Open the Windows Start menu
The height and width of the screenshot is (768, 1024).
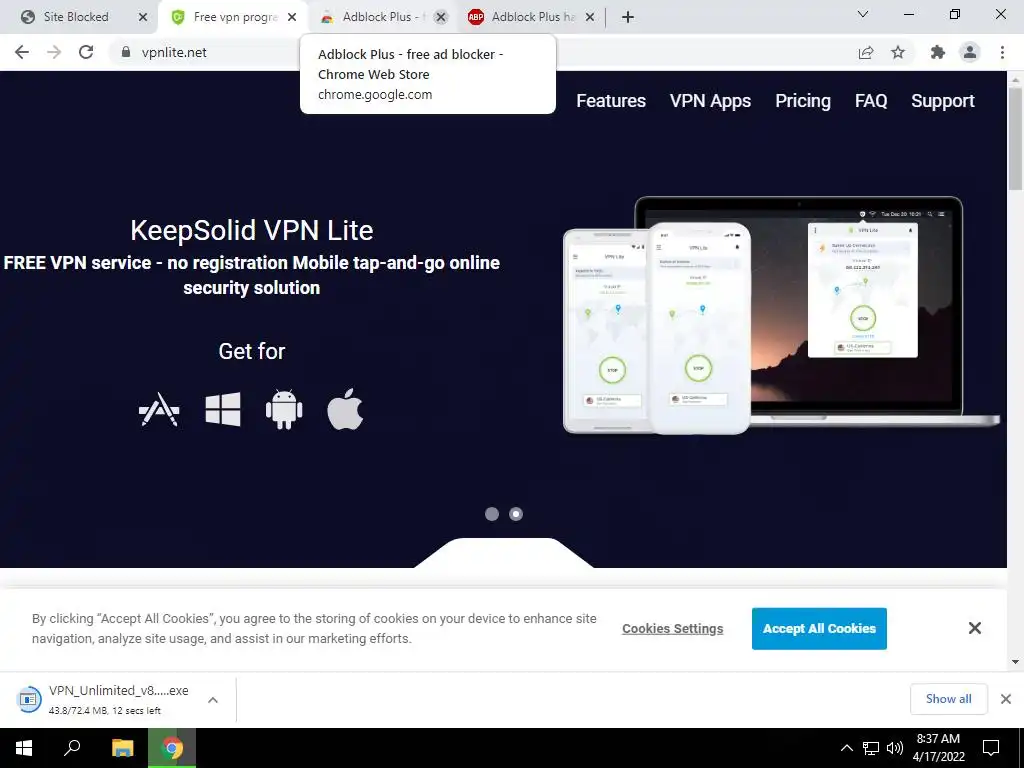click(x=24, y=748)
